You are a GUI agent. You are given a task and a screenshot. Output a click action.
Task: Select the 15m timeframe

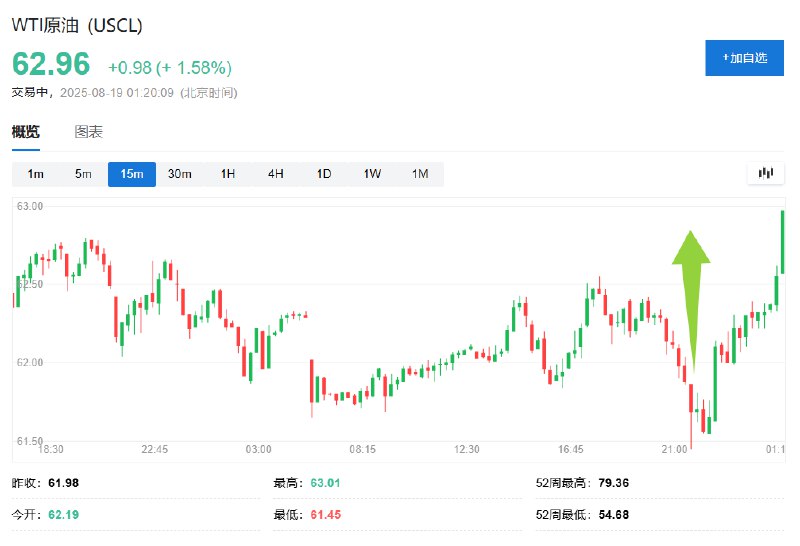(x=132, y=174)
